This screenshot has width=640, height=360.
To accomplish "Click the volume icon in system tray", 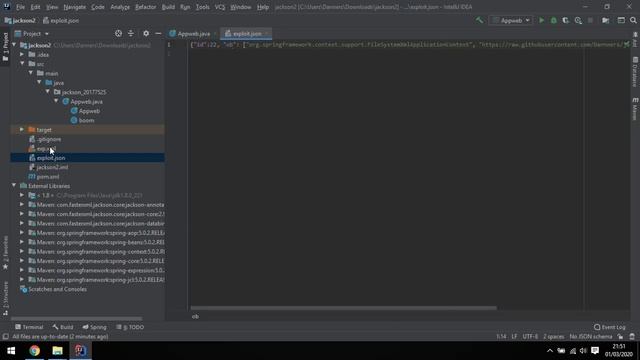I will click(583, 351).
